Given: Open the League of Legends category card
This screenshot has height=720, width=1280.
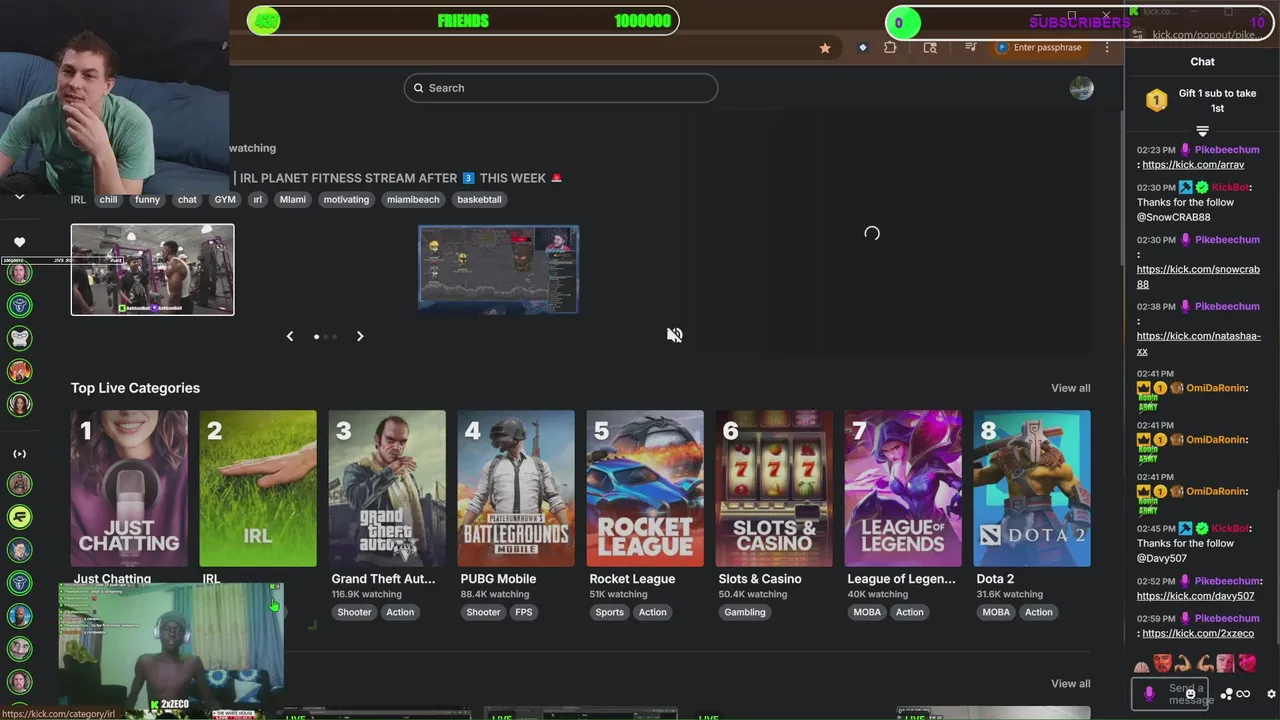Looking at the screenshot, I should pos(903,488).
